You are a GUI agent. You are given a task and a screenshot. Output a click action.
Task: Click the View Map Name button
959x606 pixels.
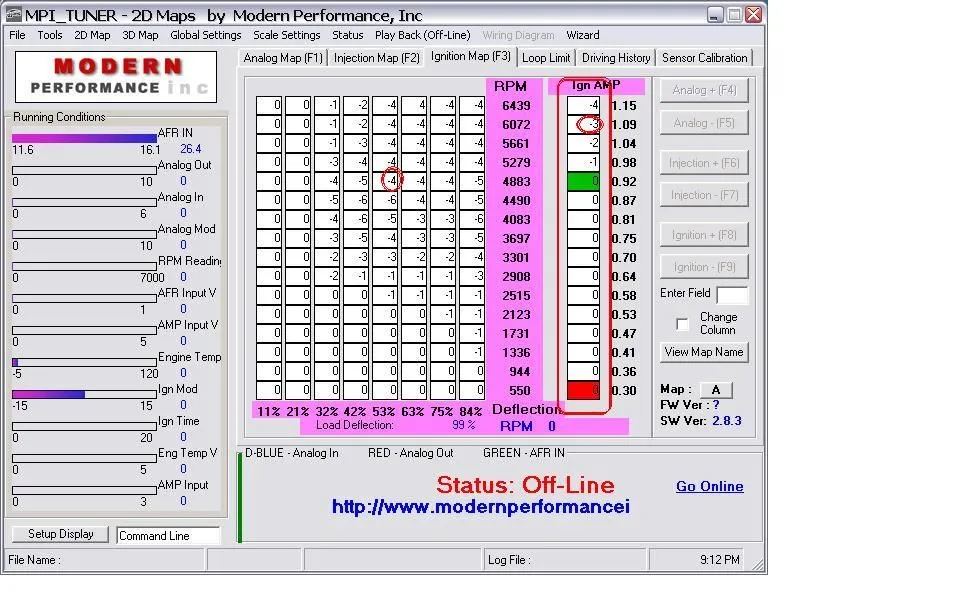pos(704,352)
